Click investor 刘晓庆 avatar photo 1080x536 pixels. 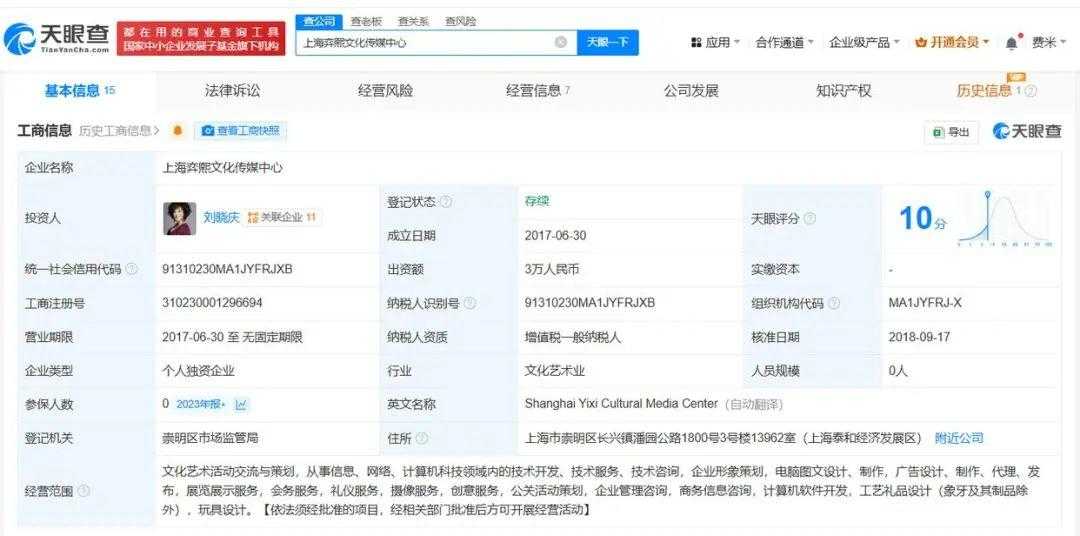pyautogui.click(x=179, y=218)
